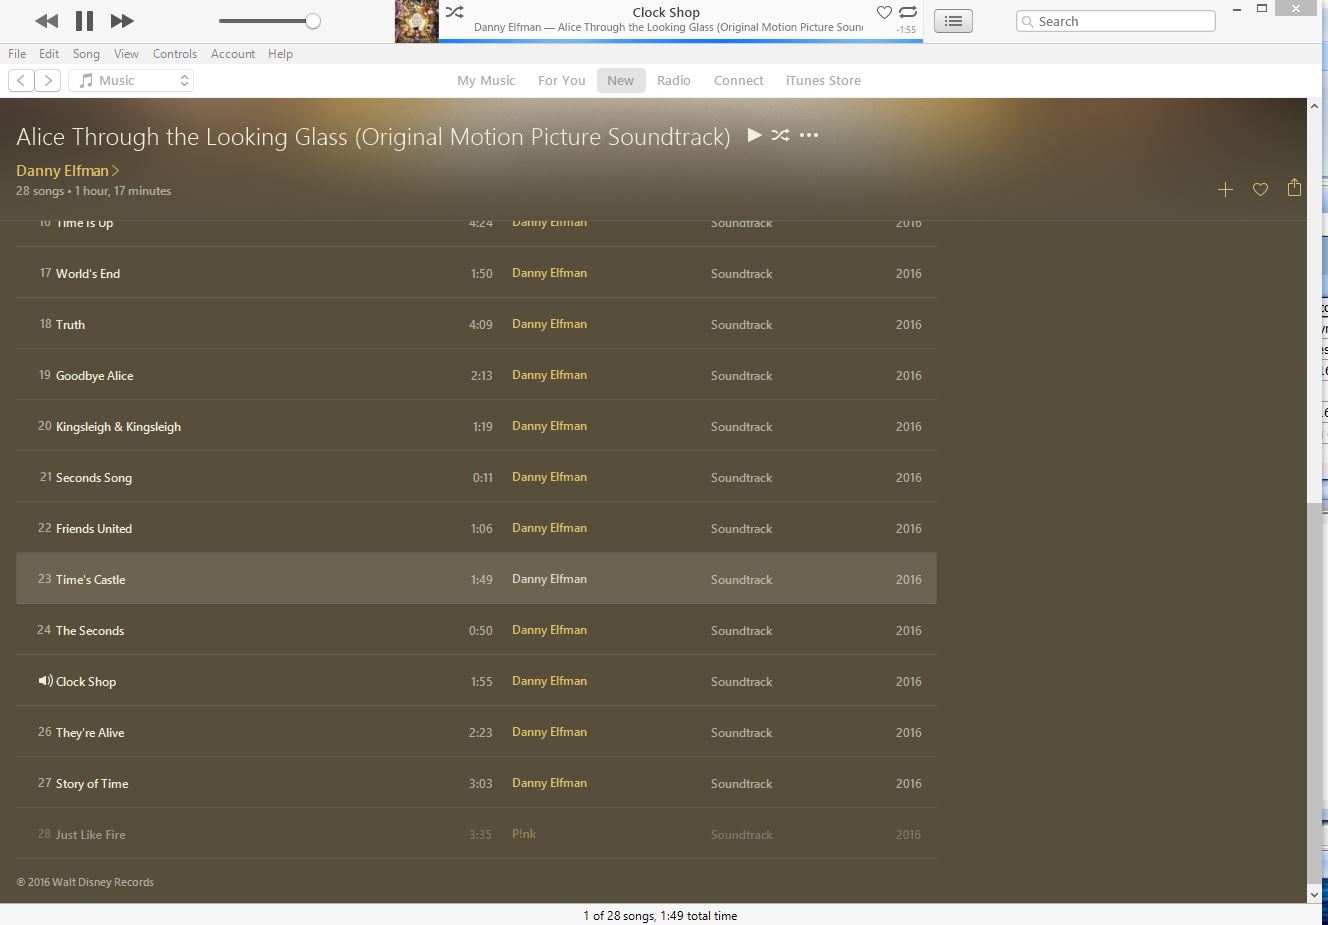The image size is (1328, 925).
Task: Open the Up Next list
Action: click(953, 21)
